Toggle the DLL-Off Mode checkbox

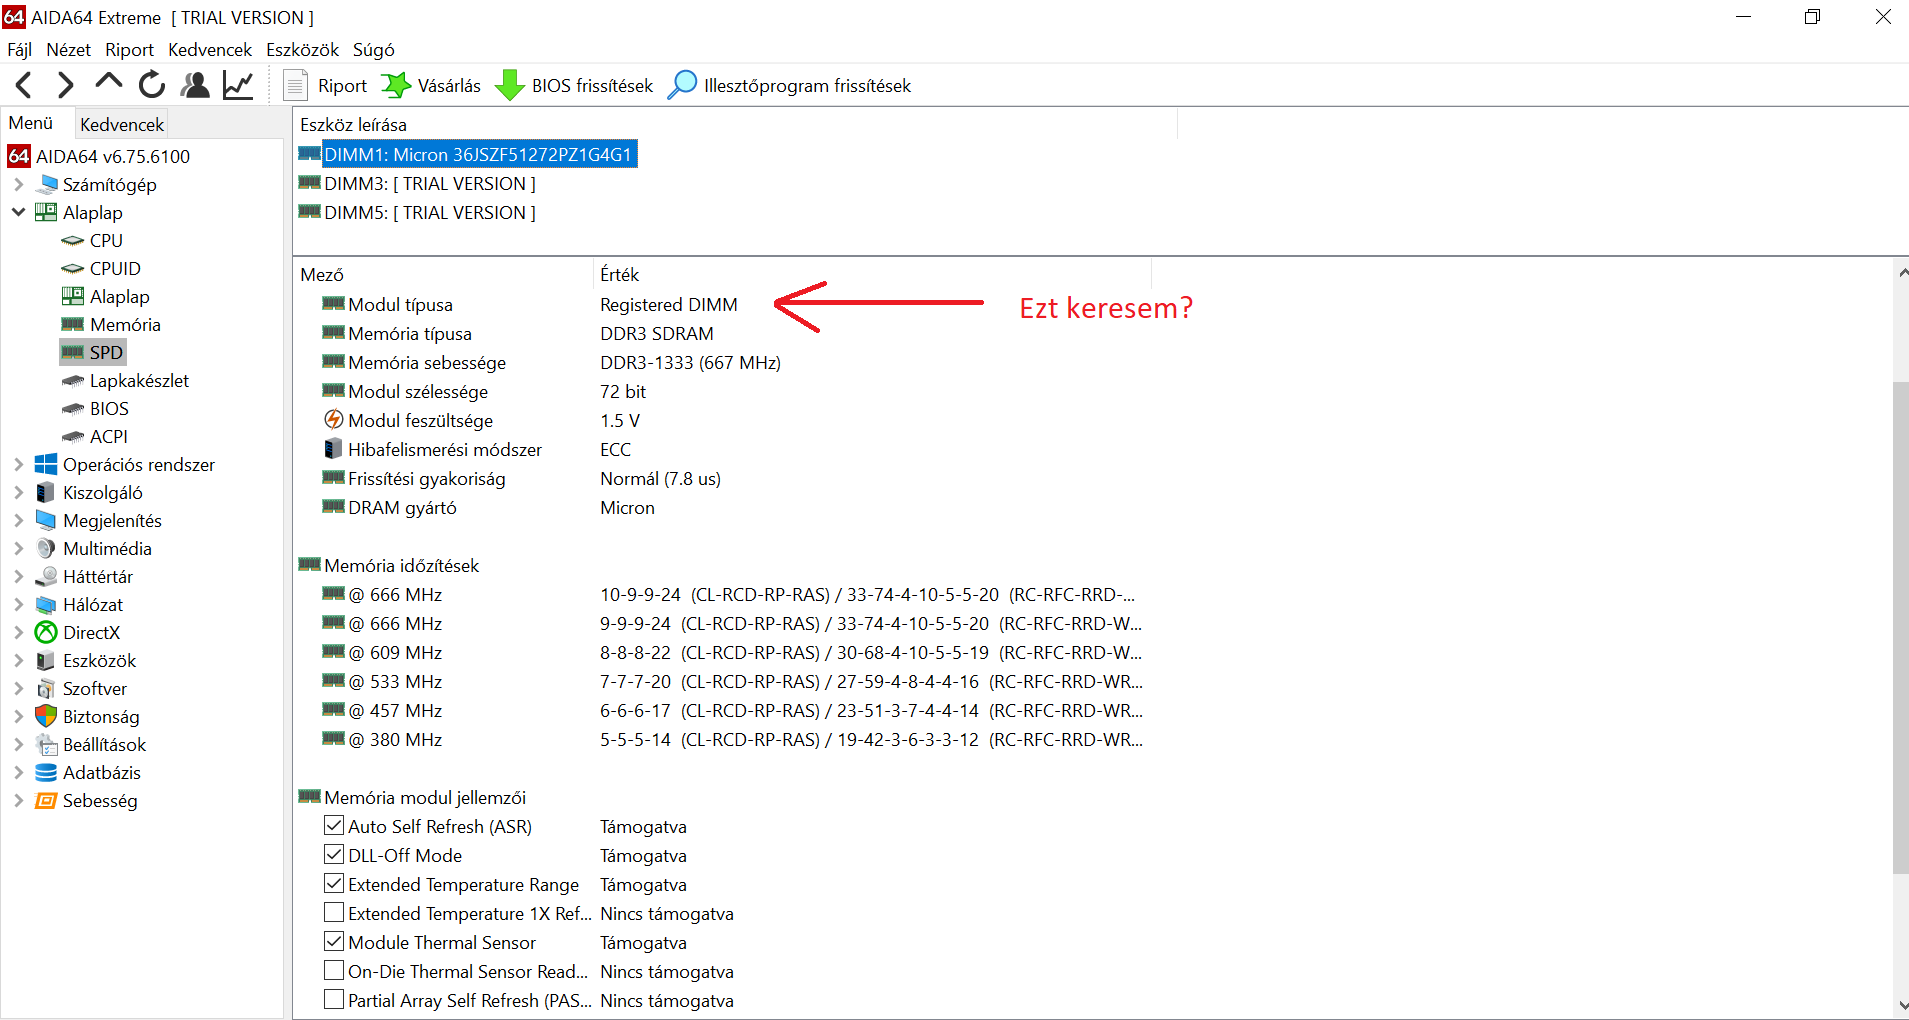pyautogui.click(x=334, y=855)
